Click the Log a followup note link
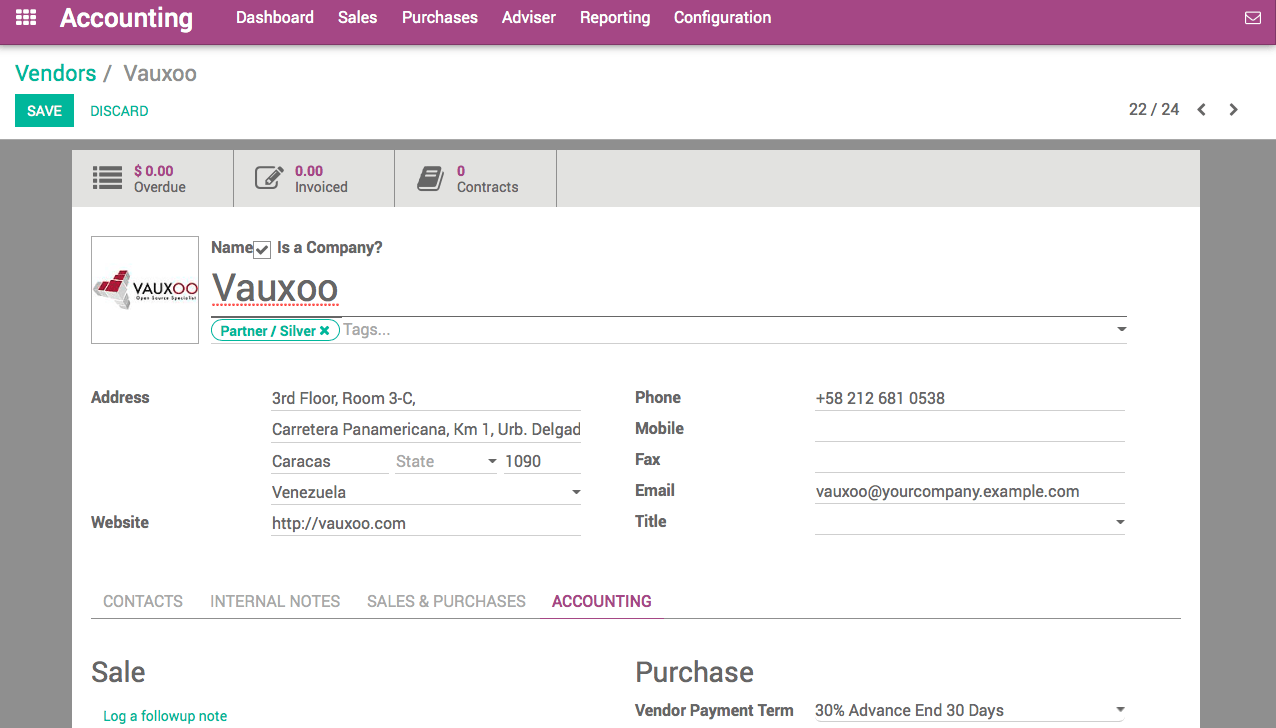The width and height of the screenshot is (1276, 728). [165, 715]
